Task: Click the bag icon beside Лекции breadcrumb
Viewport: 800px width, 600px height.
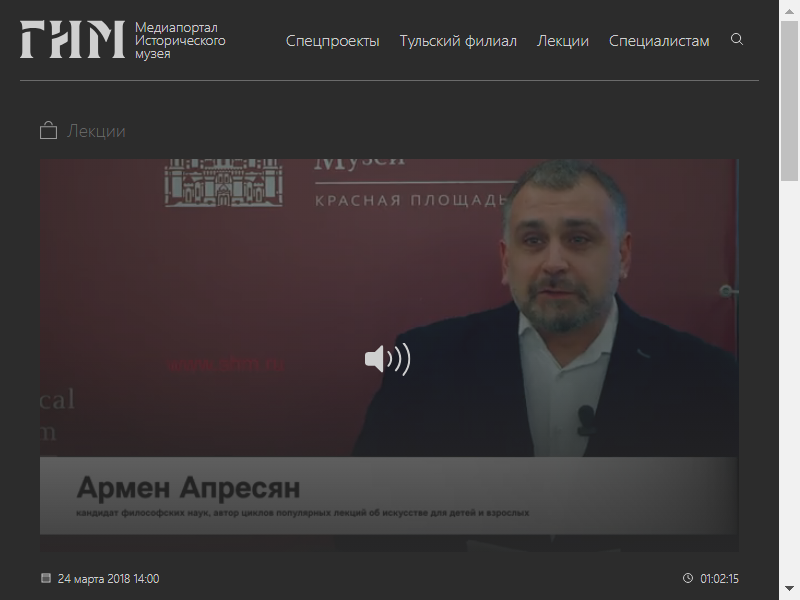Action: pyautogui.click(x=48, y=131)
